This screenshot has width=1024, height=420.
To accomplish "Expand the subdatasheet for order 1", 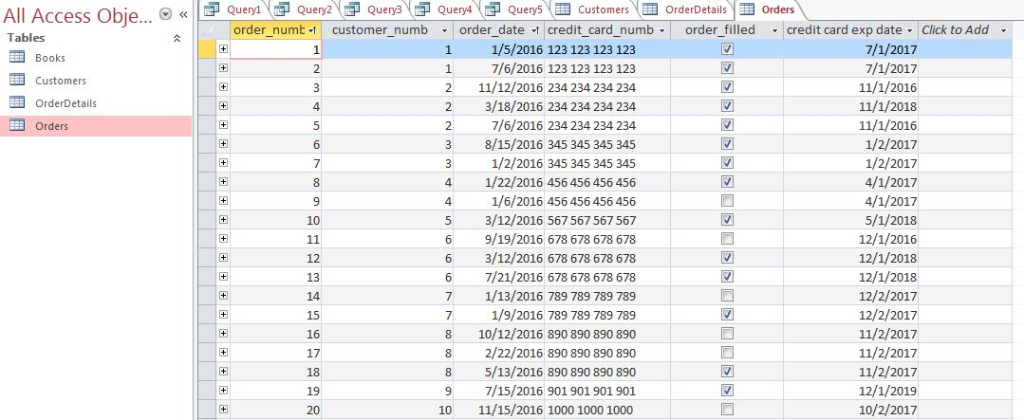I will tap(223, 48).
